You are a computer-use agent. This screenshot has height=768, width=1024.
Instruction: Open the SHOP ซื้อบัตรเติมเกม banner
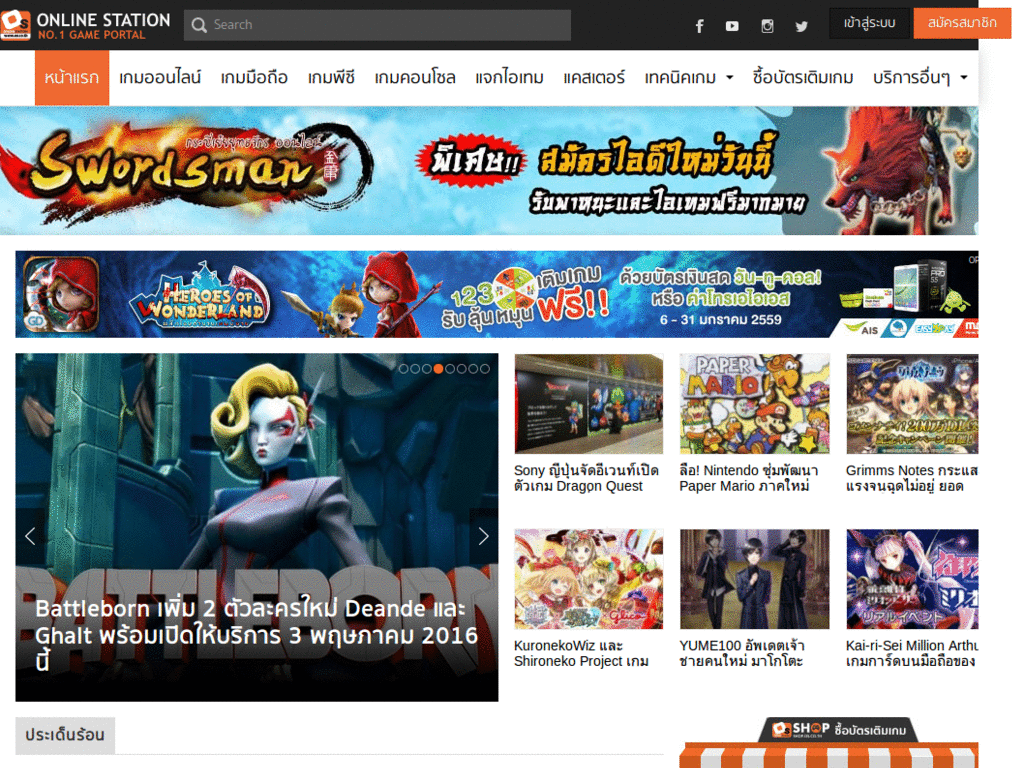839,729
